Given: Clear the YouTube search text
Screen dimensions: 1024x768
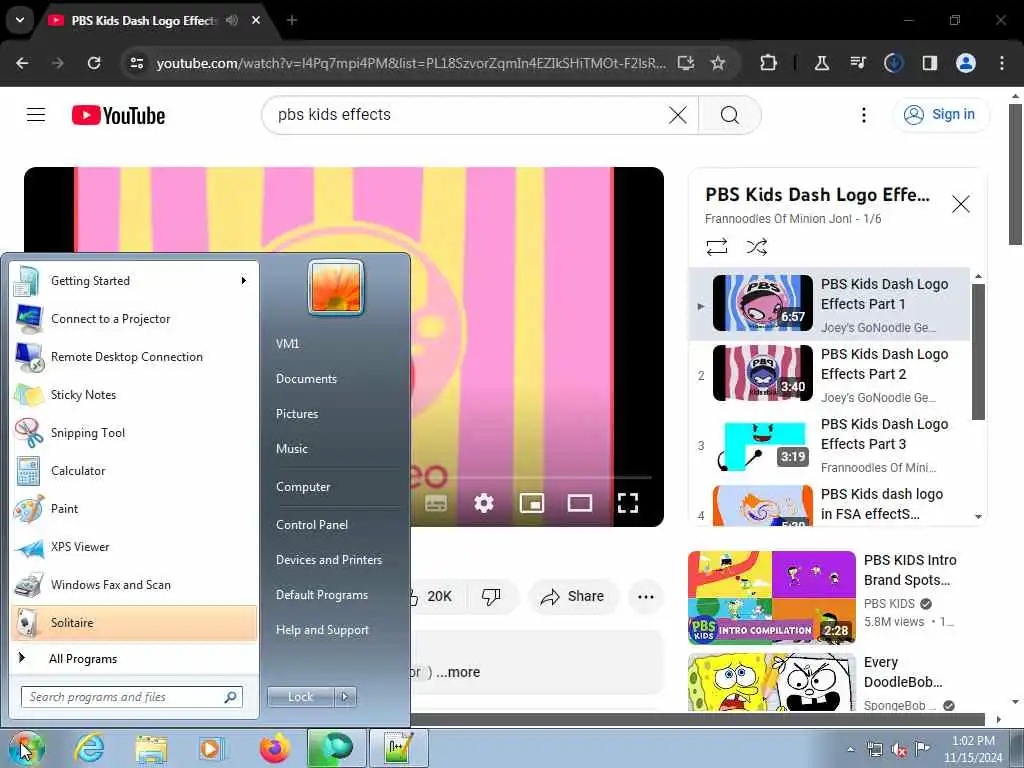Looking at the screenshot, I should pos(678,116).
